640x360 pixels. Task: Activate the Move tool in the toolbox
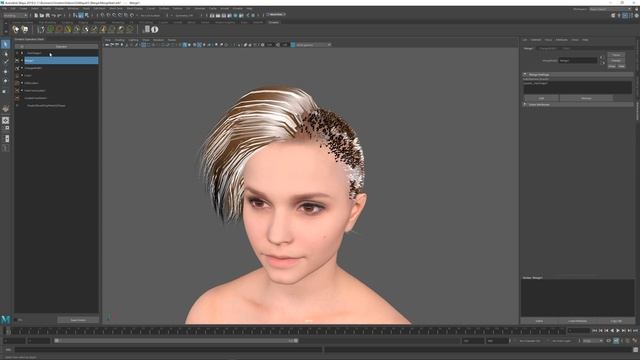point(5,71)
